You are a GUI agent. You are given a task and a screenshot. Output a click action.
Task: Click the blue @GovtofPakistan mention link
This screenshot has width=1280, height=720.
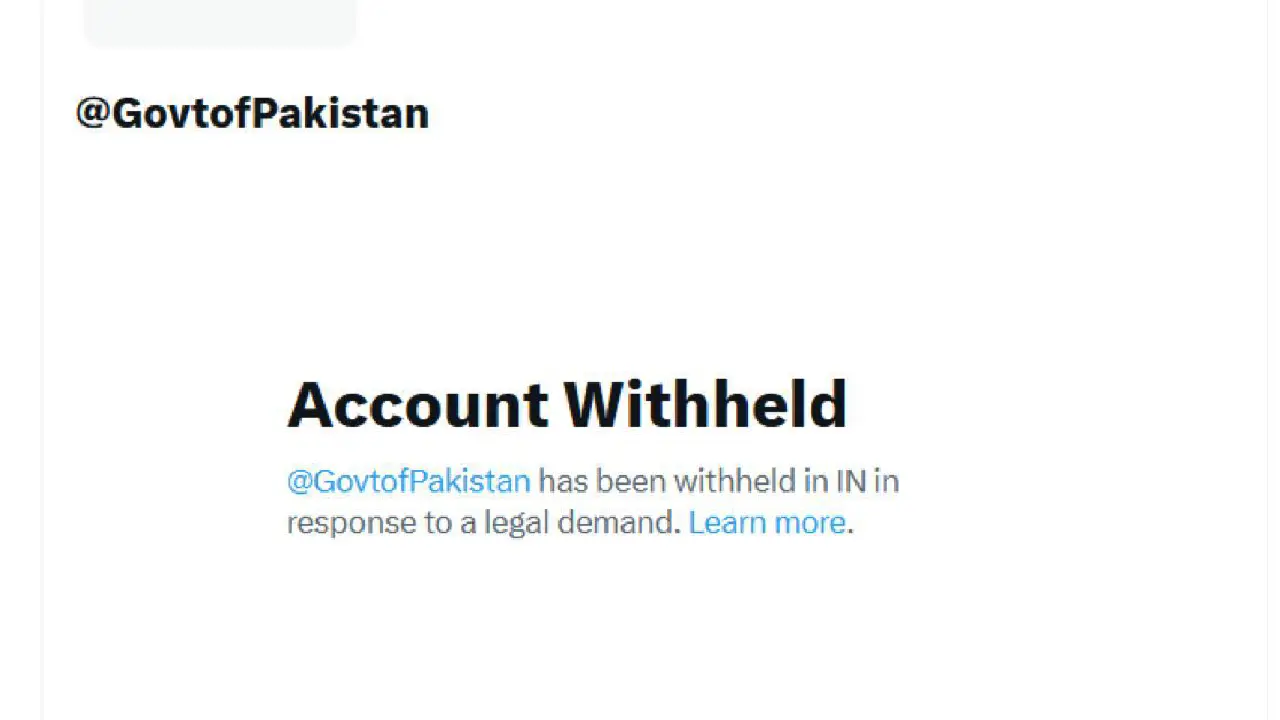(408, 481)
